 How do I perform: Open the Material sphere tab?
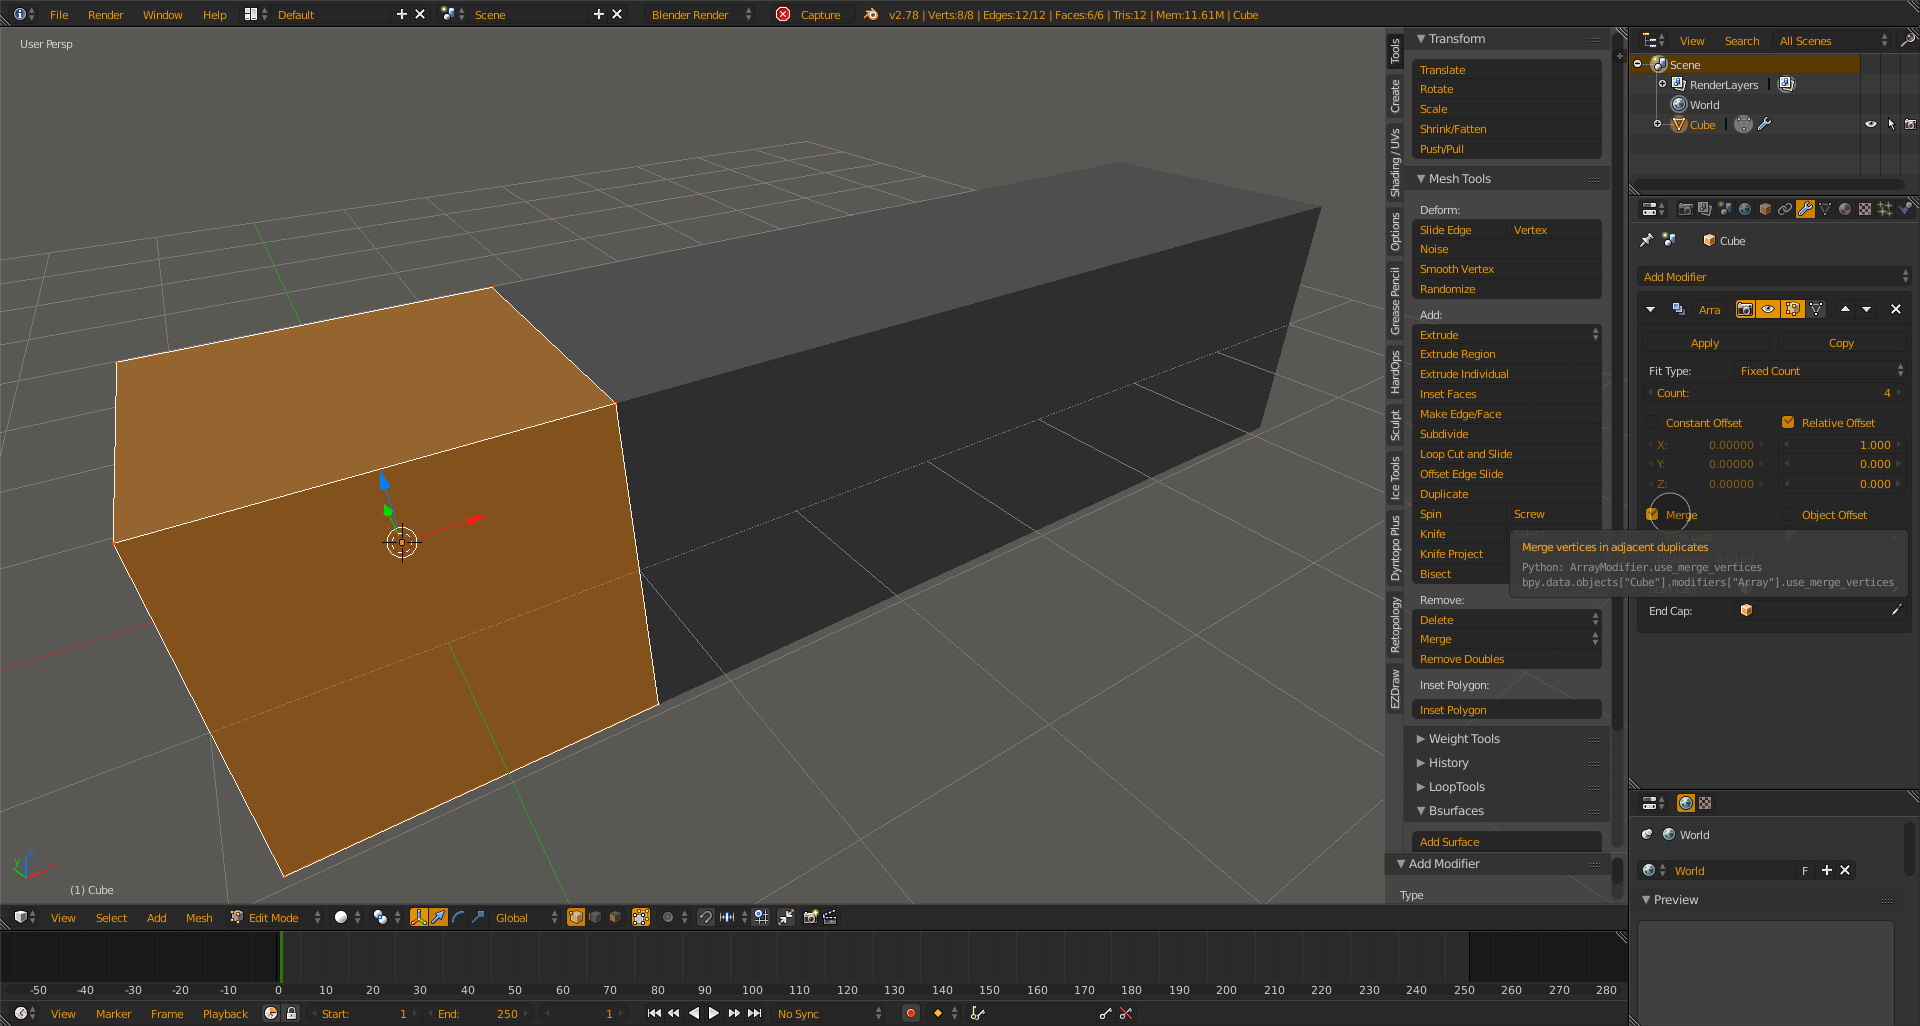pos(1845,209)
